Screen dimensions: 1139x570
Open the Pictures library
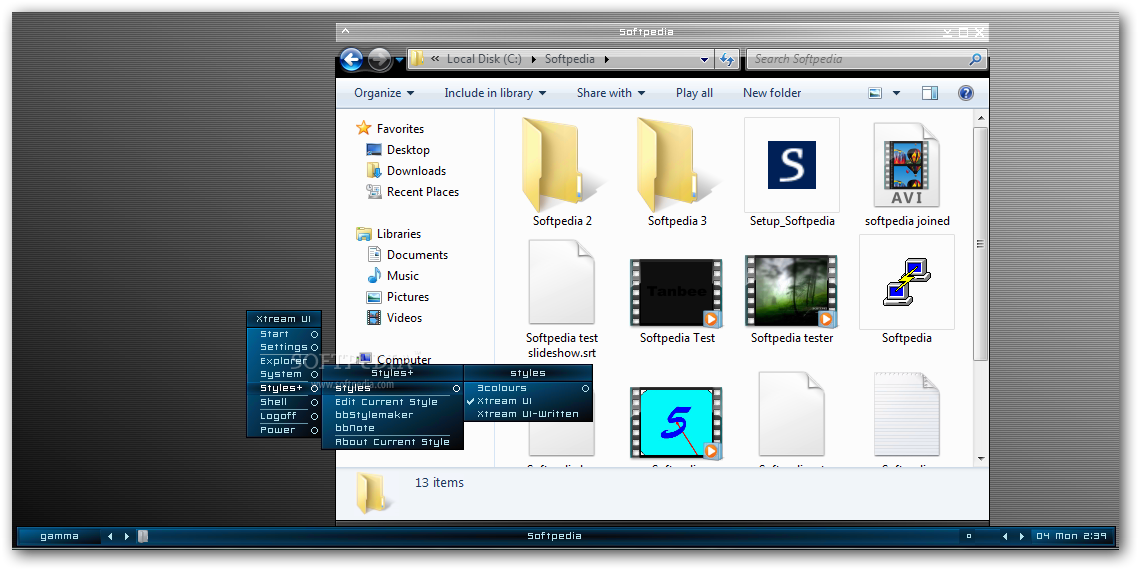(x=408, y=297)
